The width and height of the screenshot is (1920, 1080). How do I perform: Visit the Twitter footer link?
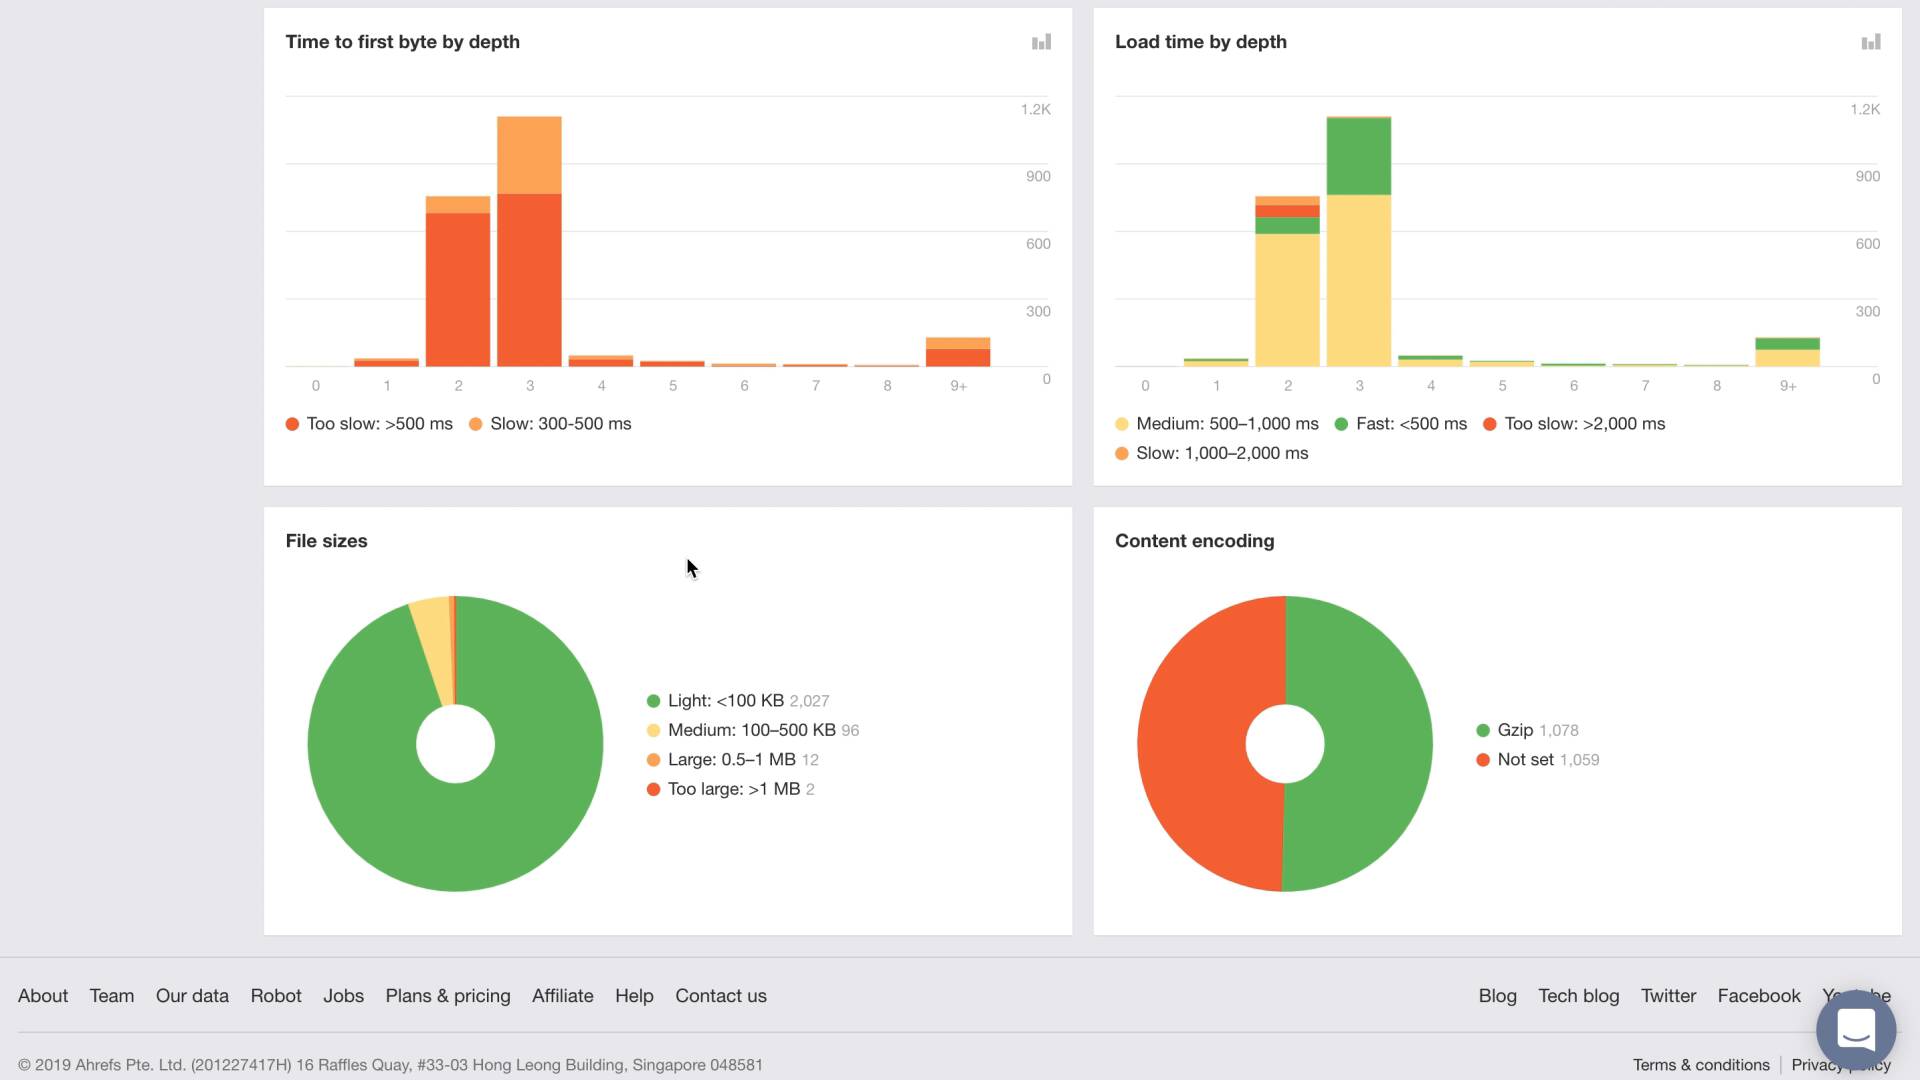tap(1668, 996)
